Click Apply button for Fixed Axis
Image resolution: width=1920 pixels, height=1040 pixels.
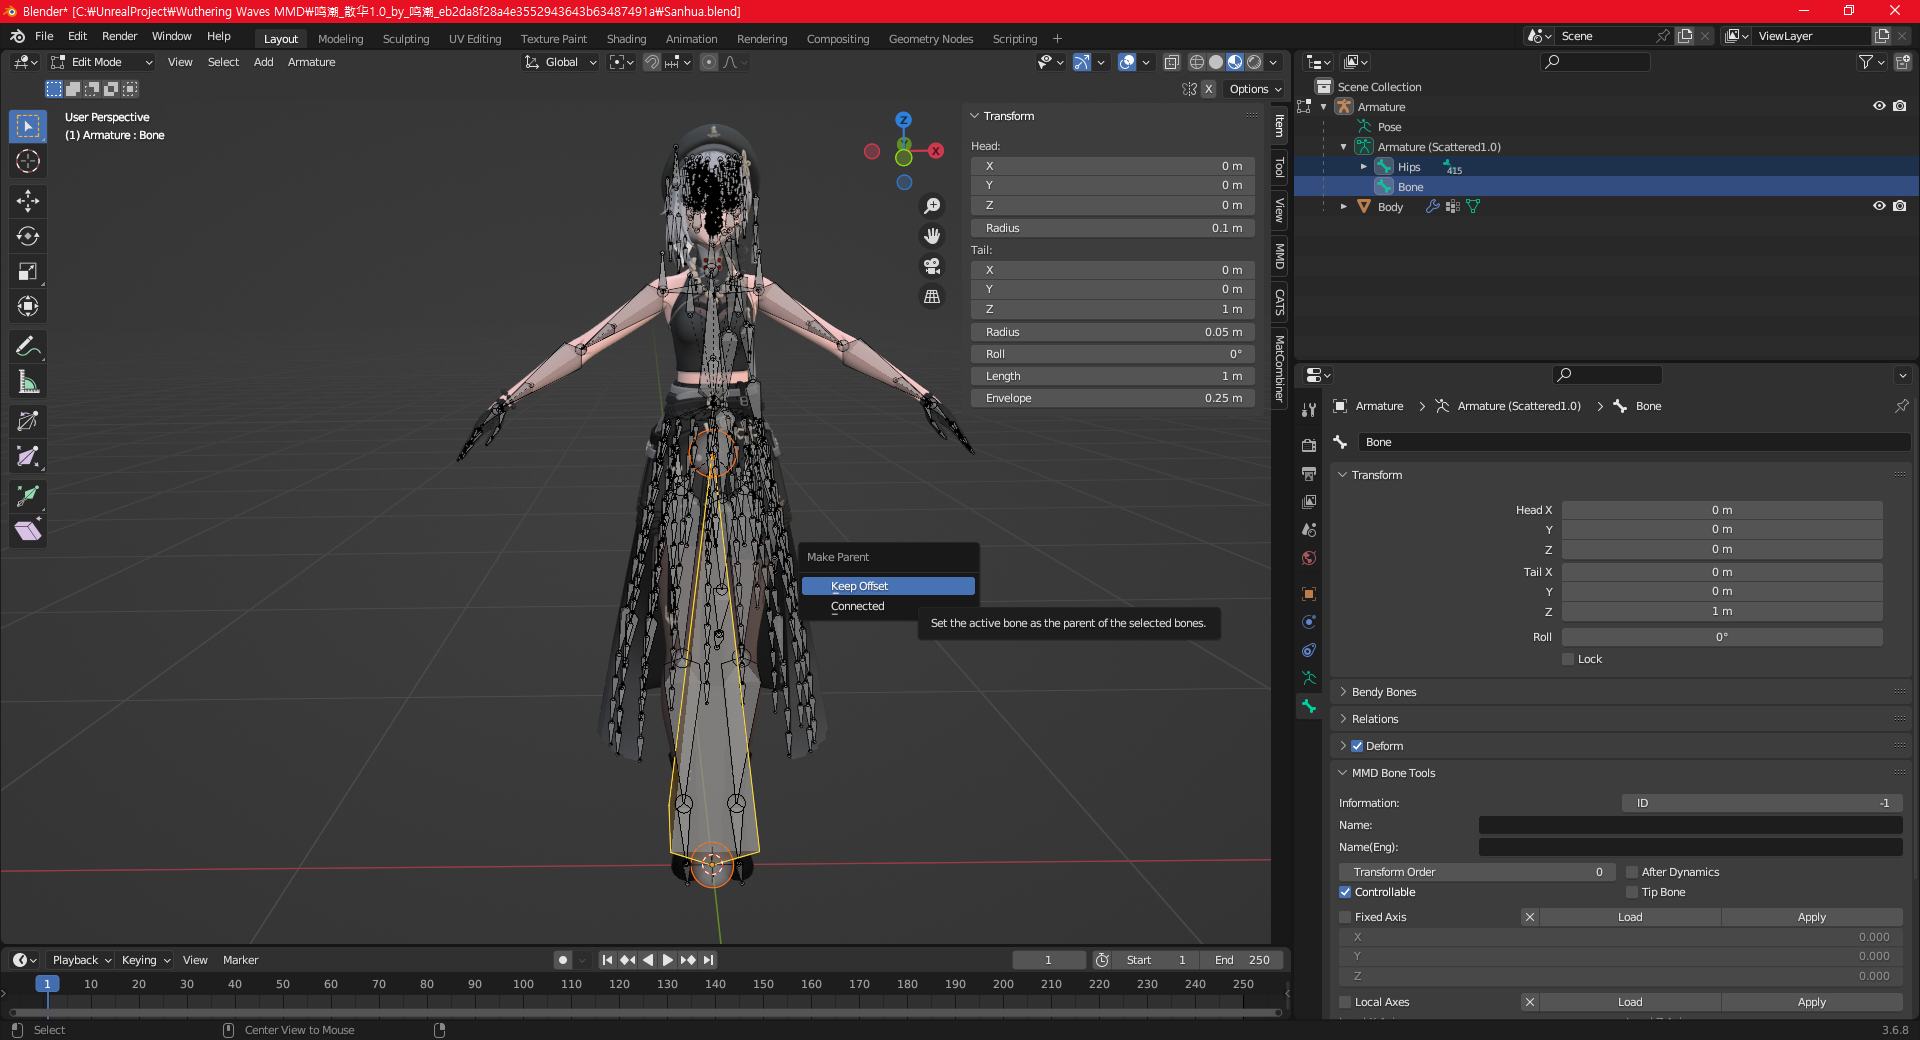[1811, 917]
